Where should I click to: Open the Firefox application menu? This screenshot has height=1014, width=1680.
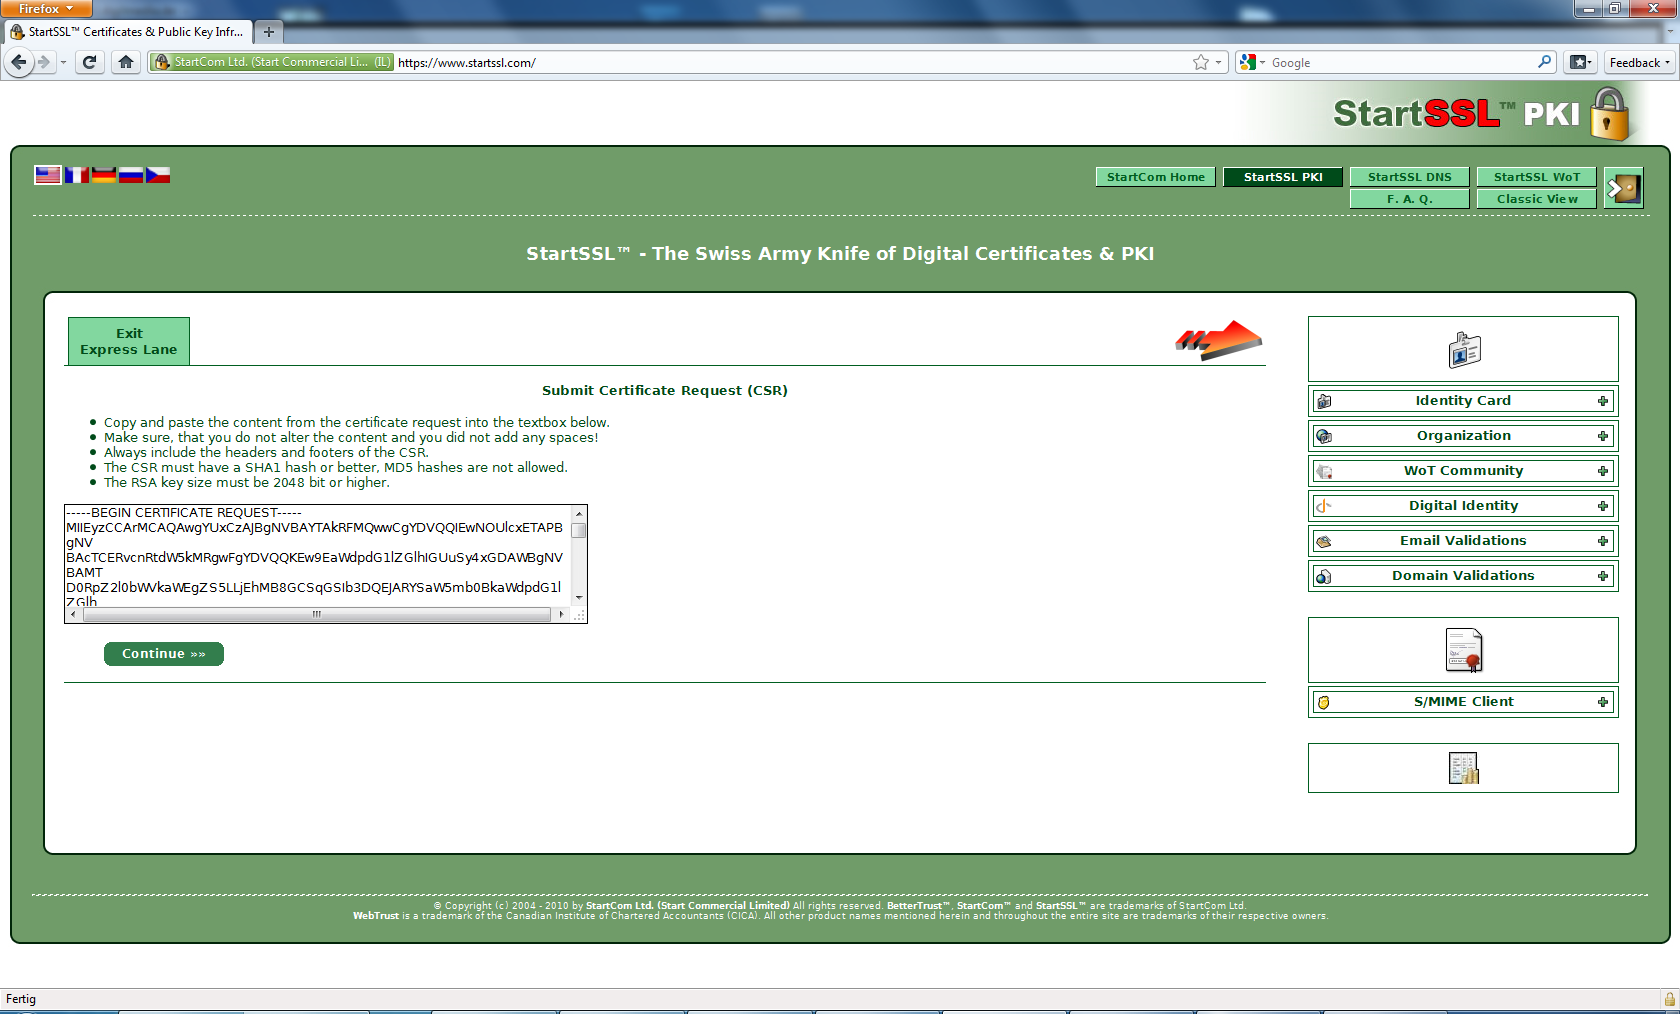point(46,9)
